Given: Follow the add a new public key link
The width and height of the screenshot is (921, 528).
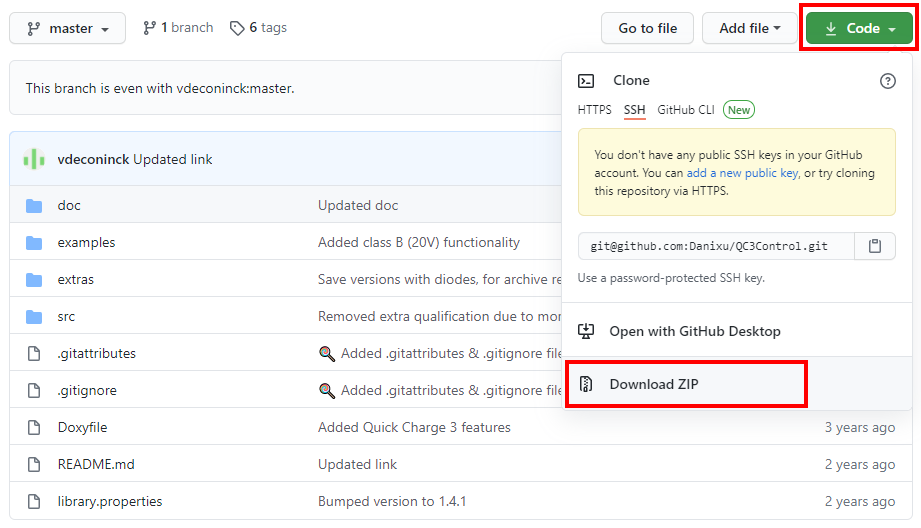Looking at the screenshot, I should (x=742, y=173).
